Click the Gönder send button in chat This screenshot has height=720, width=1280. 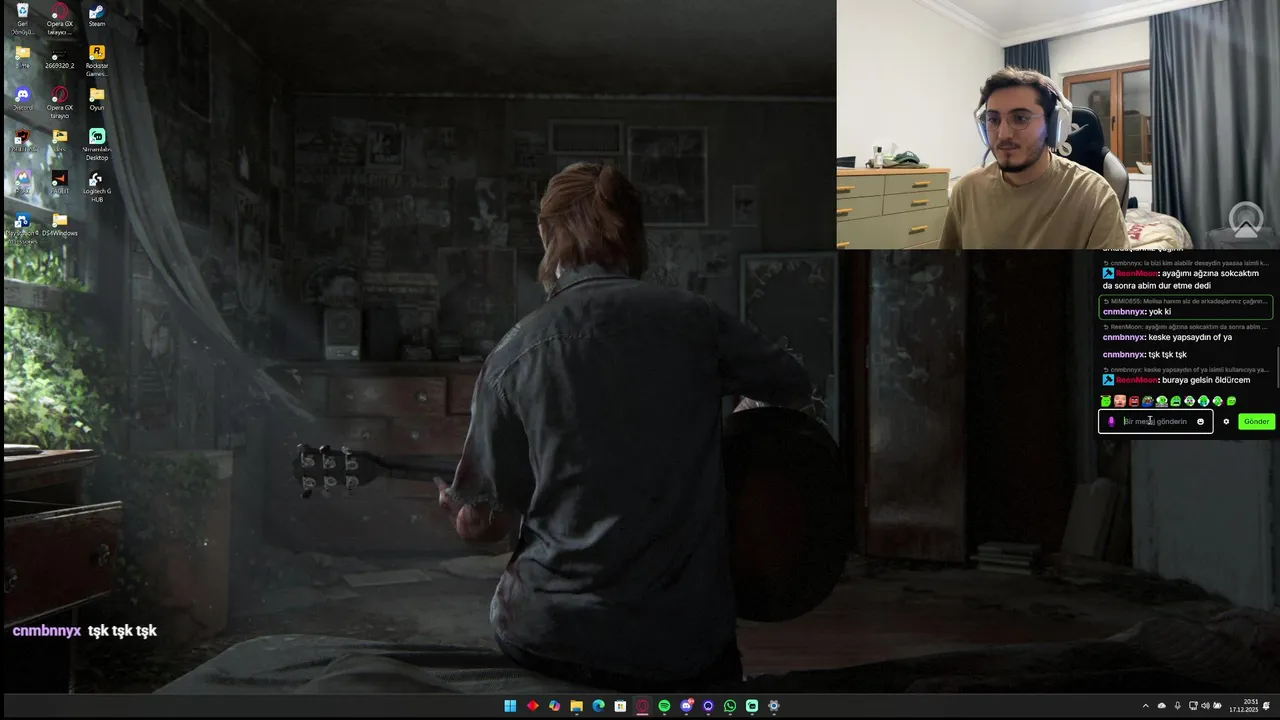[1256, 421]
